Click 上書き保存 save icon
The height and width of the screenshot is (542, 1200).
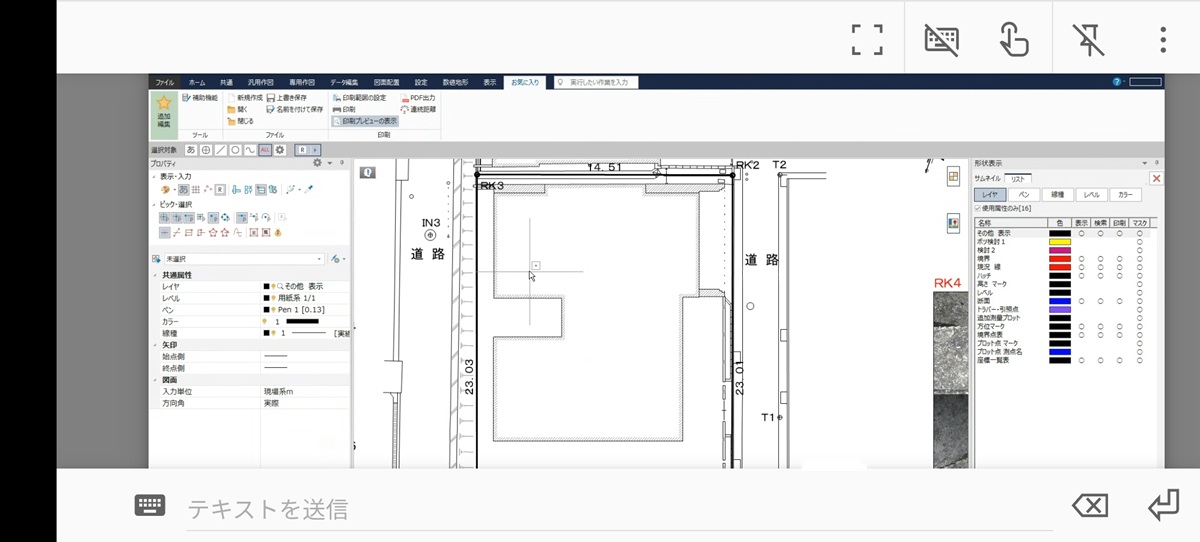(x=271, y=98)
